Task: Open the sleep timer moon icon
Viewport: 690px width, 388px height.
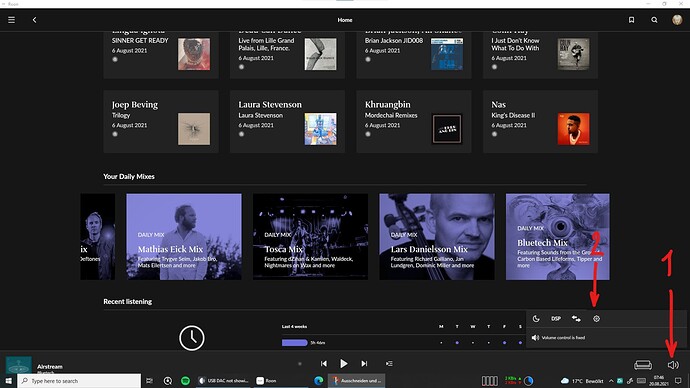Action: point(536,319)
